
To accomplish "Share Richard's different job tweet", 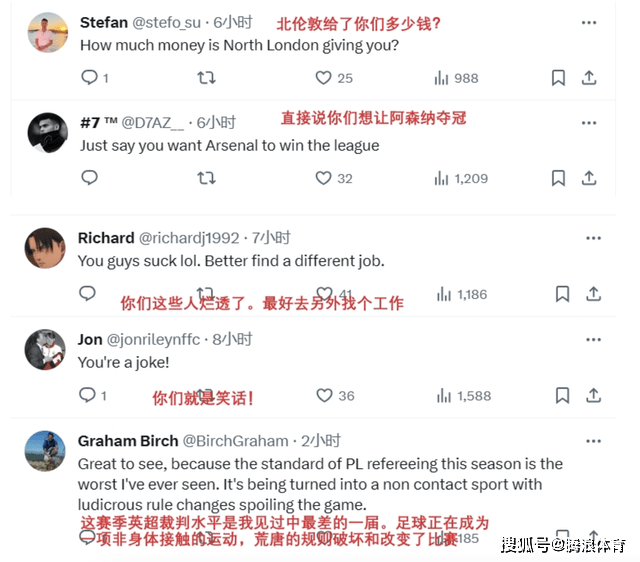I will point(593,294).
